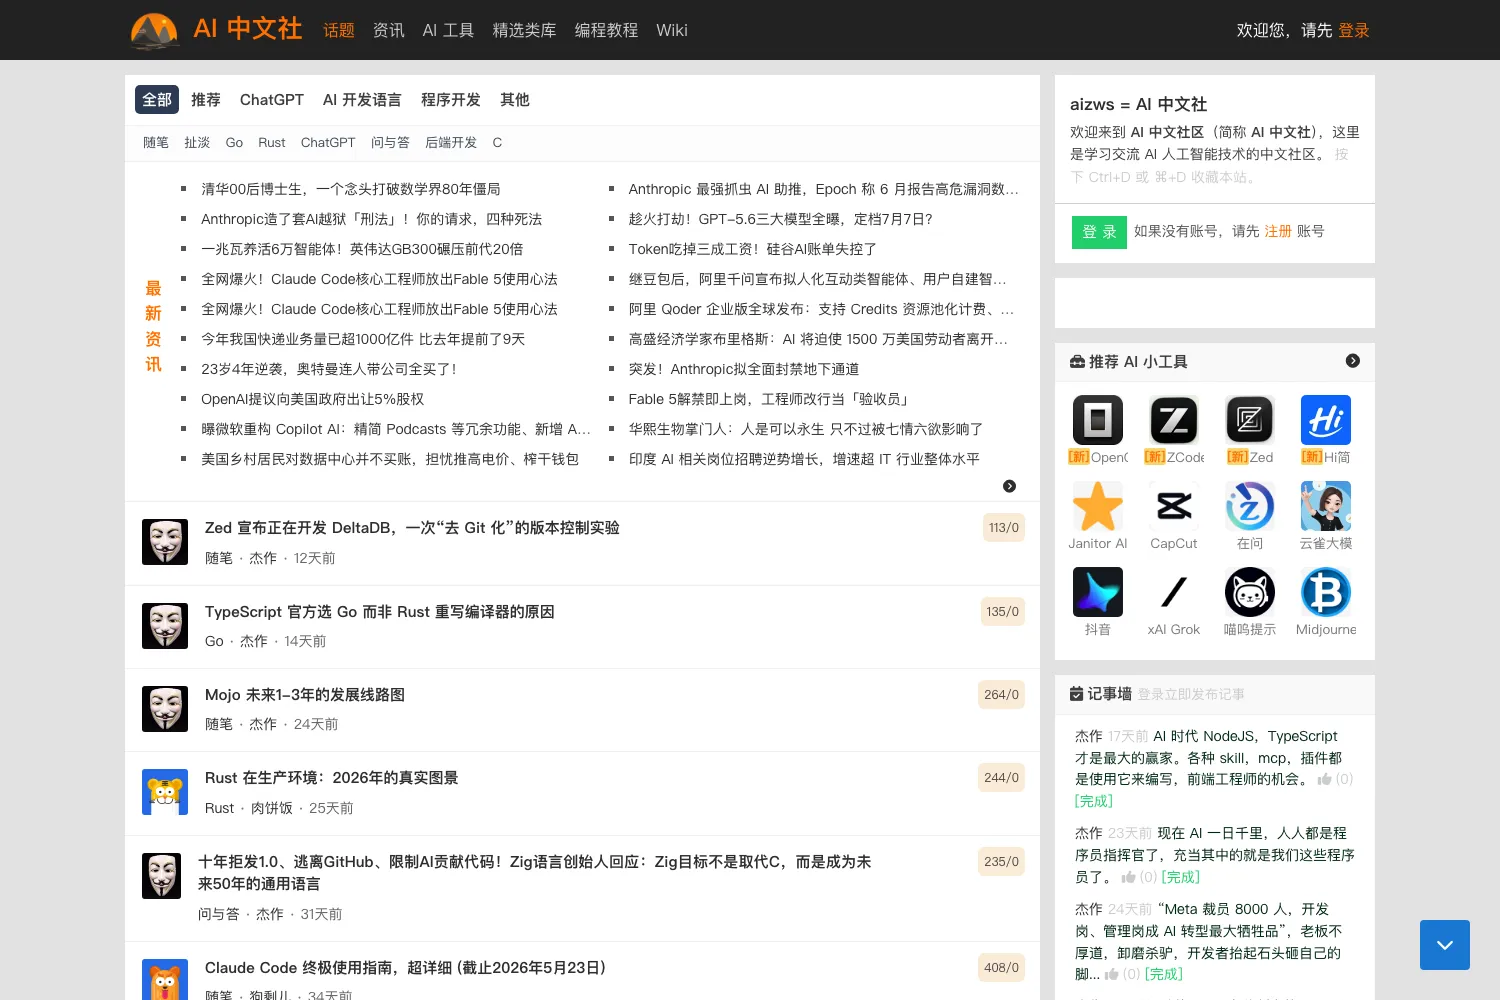The image size is (1500, 1000).
Task: Click the avatar of the Rust 在生产环境 post
Action: tap(165, 792)
